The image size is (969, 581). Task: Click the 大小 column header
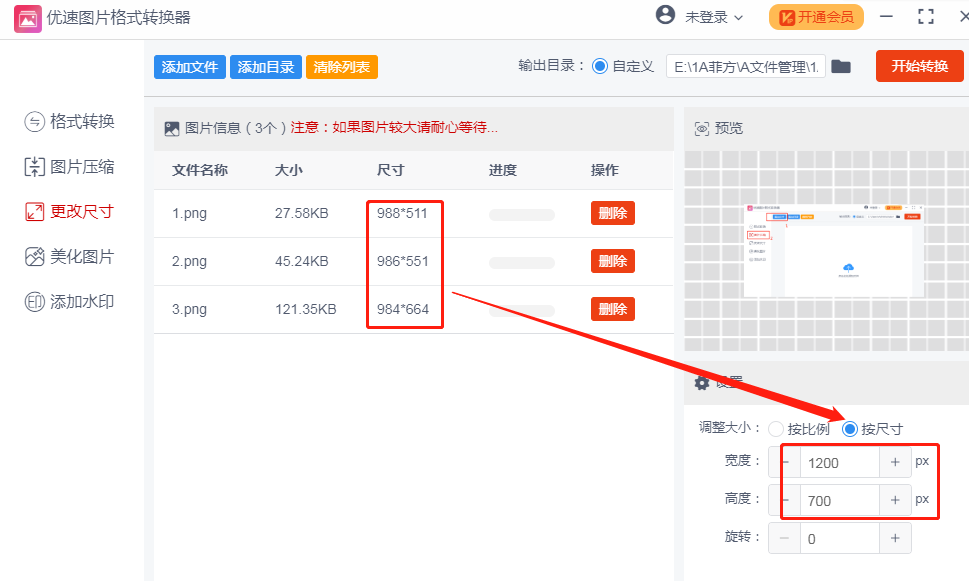[289, 170]
